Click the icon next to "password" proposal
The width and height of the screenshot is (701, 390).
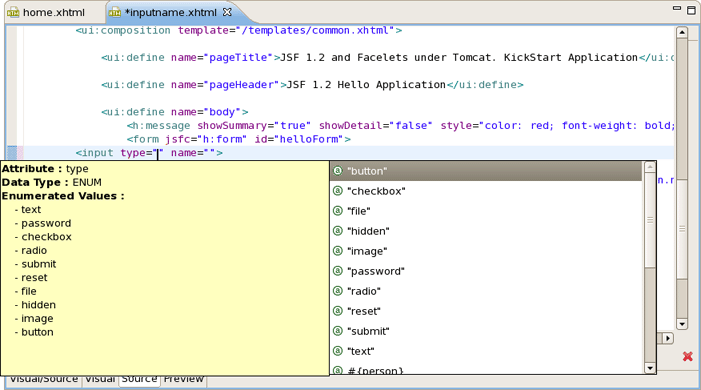click(x=338, y=271)
